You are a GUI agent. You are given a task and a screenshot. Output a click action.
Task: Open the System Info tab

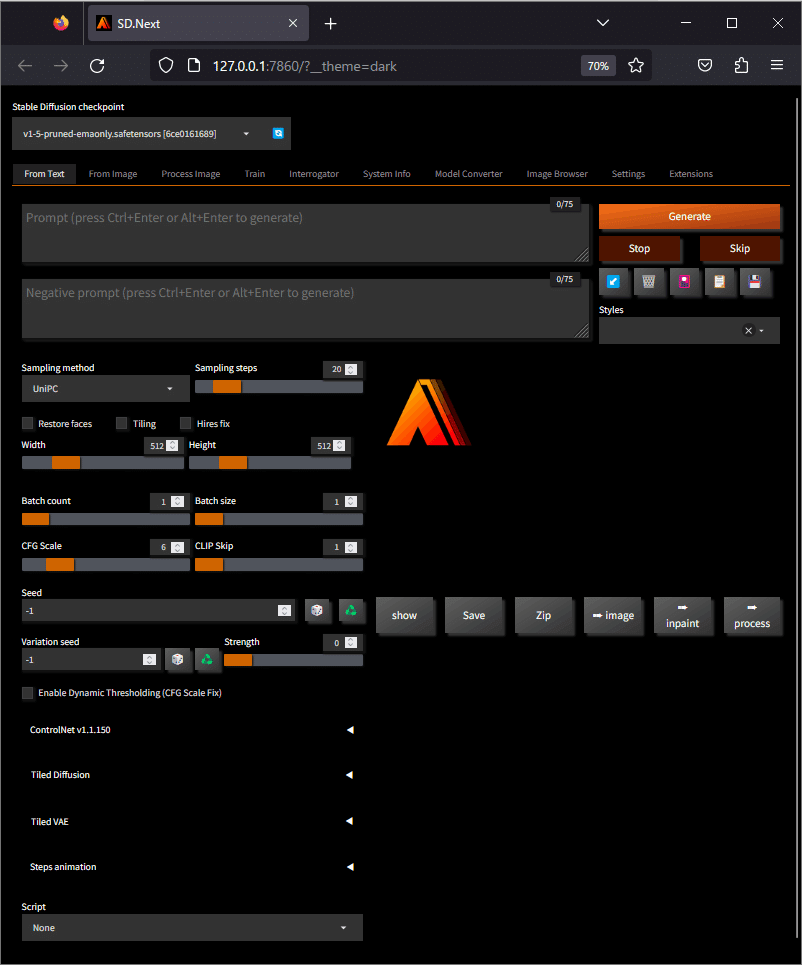387,174
